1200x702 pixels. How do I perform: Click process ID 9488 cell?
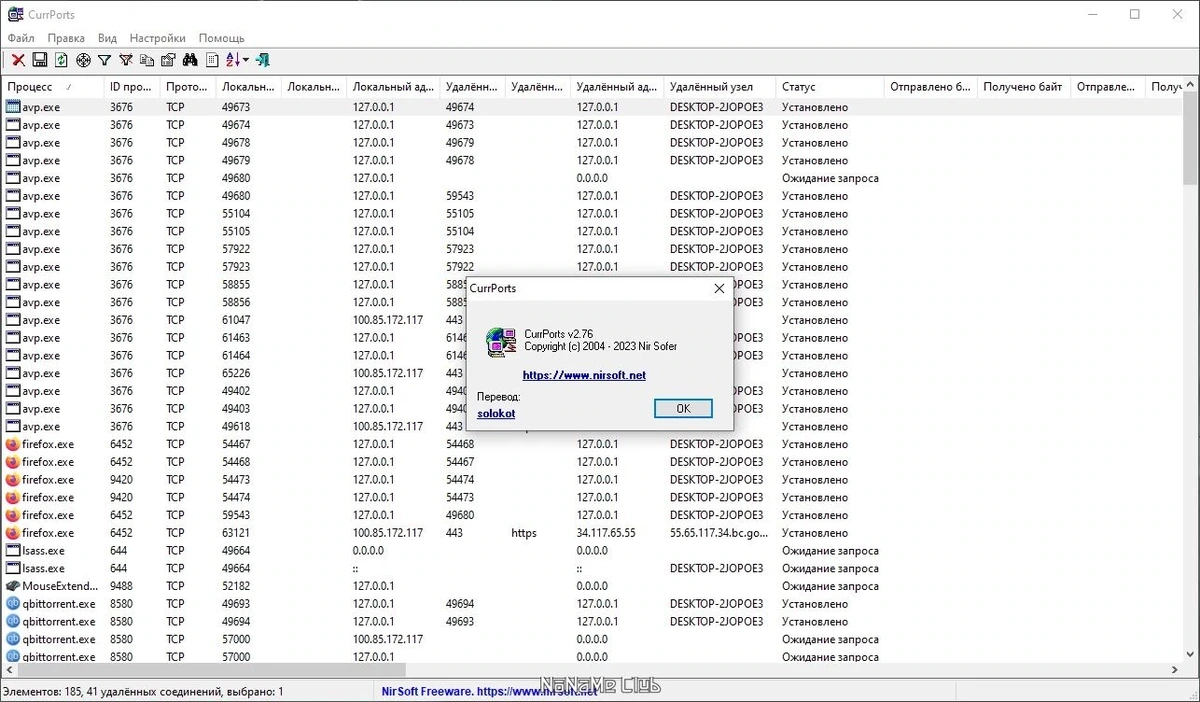tap(121, 586)
